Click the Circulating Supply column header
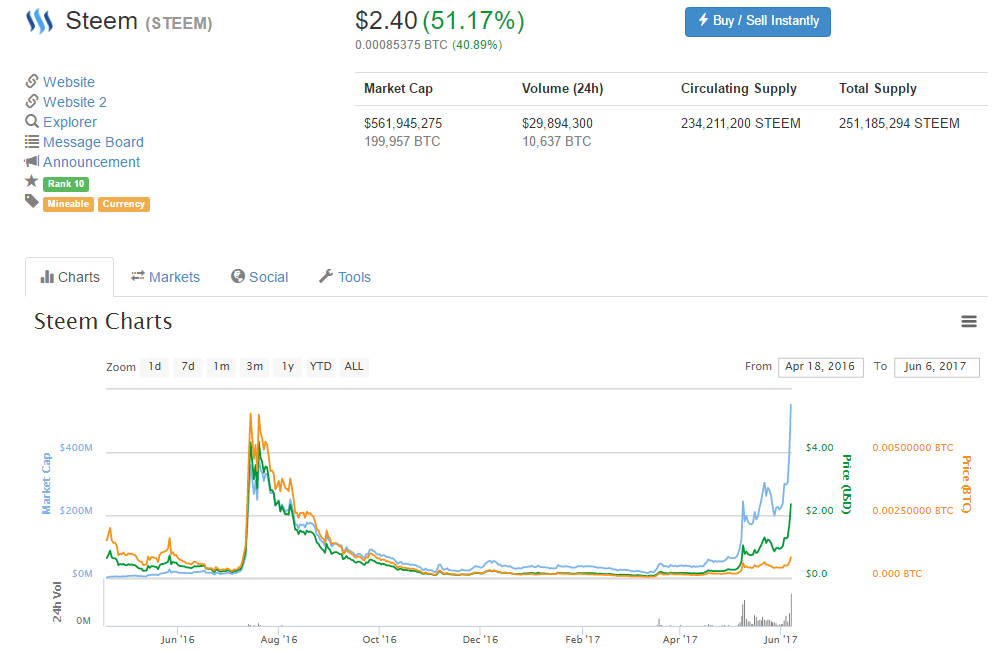Screen dimensions: 999x652 click(738, 89)
